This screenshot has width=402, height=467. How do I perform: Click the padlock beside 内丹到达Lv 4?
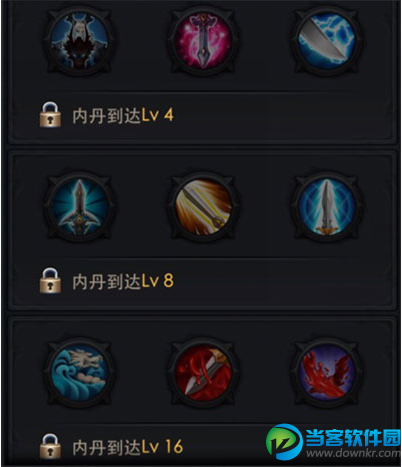pyautogui.click(x=50, y=115)
